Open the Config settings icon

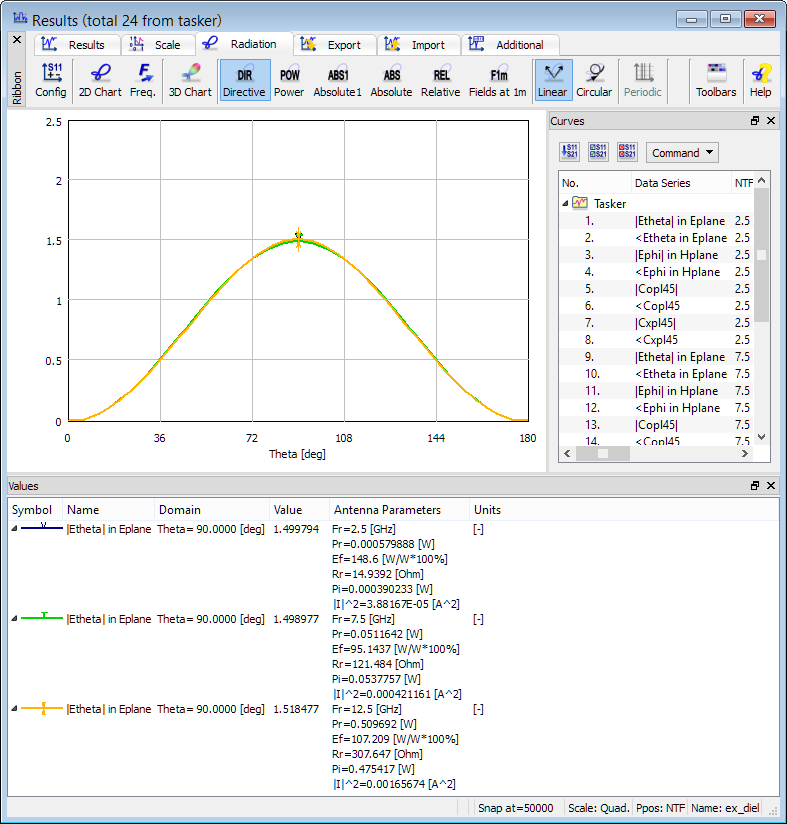coord(51,80)
